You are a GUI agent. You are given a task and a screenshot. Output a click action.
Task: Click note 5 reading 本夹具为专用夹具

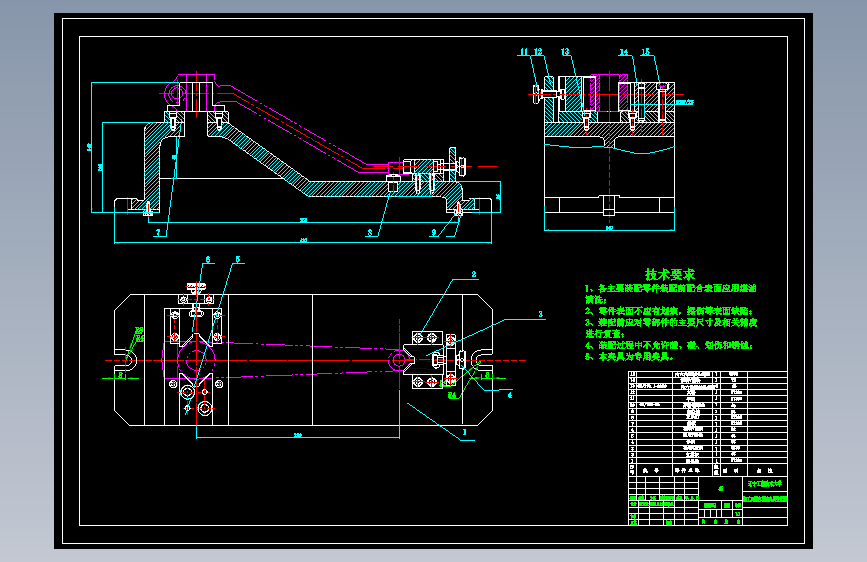click(629, 357)
